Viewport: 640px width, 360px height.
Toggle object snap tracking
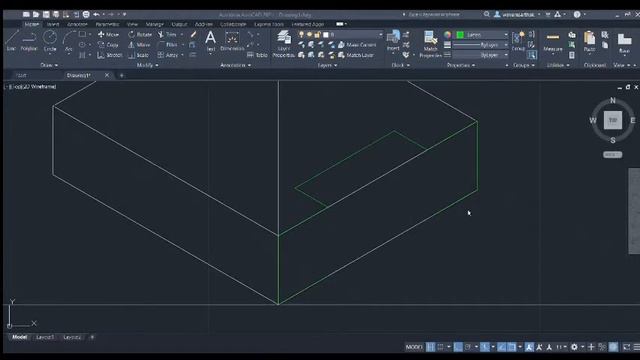[502, 347]
